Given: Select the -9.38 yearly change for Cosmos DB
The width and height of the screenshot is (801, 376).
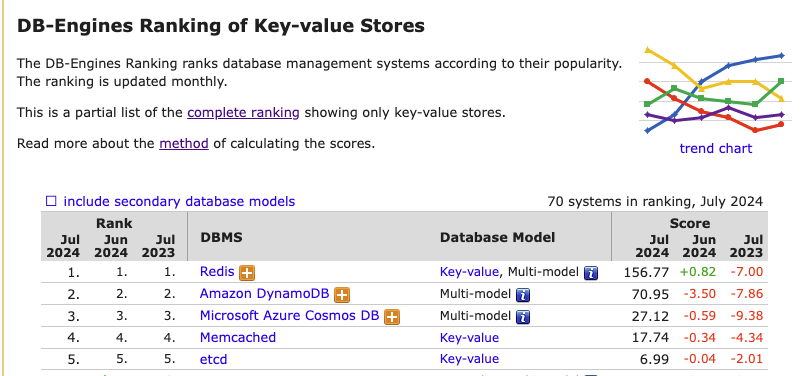Looking at the screenshot, I should (x=746, y=316).
